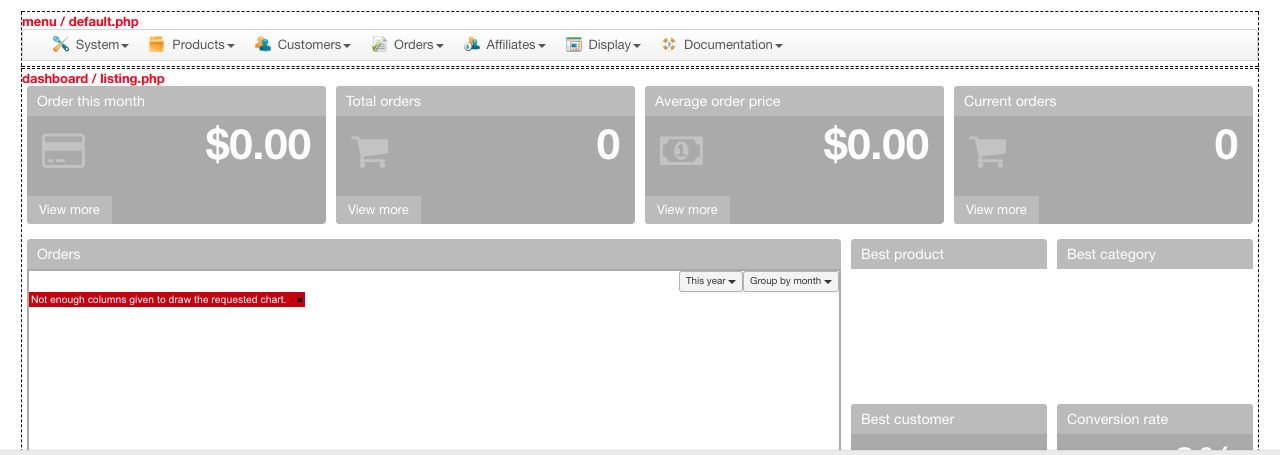Open the This year dropdown
The height and width of the screenshot is (455, 1280).
point(711,281)
